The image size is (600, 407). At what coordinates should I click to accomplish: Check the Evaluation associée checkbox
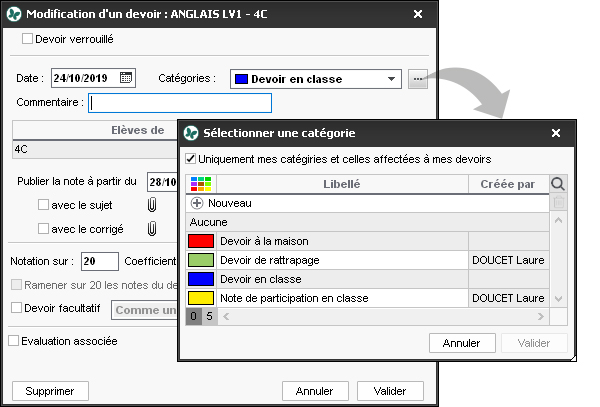(x=13, y=340)
